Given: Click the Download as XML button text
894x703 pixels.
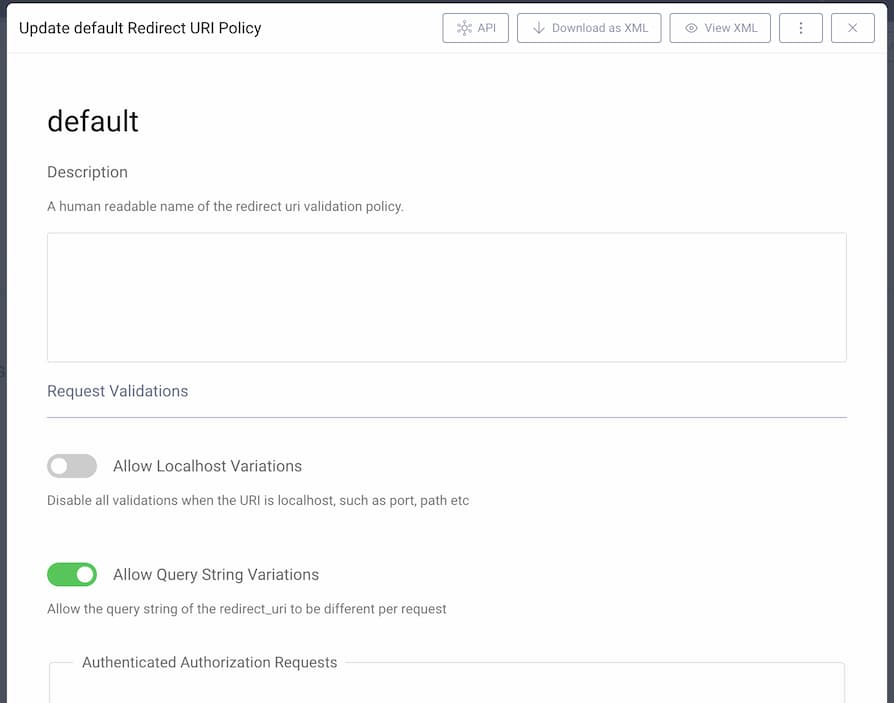Looking at the screenshot, I should 600,28.
